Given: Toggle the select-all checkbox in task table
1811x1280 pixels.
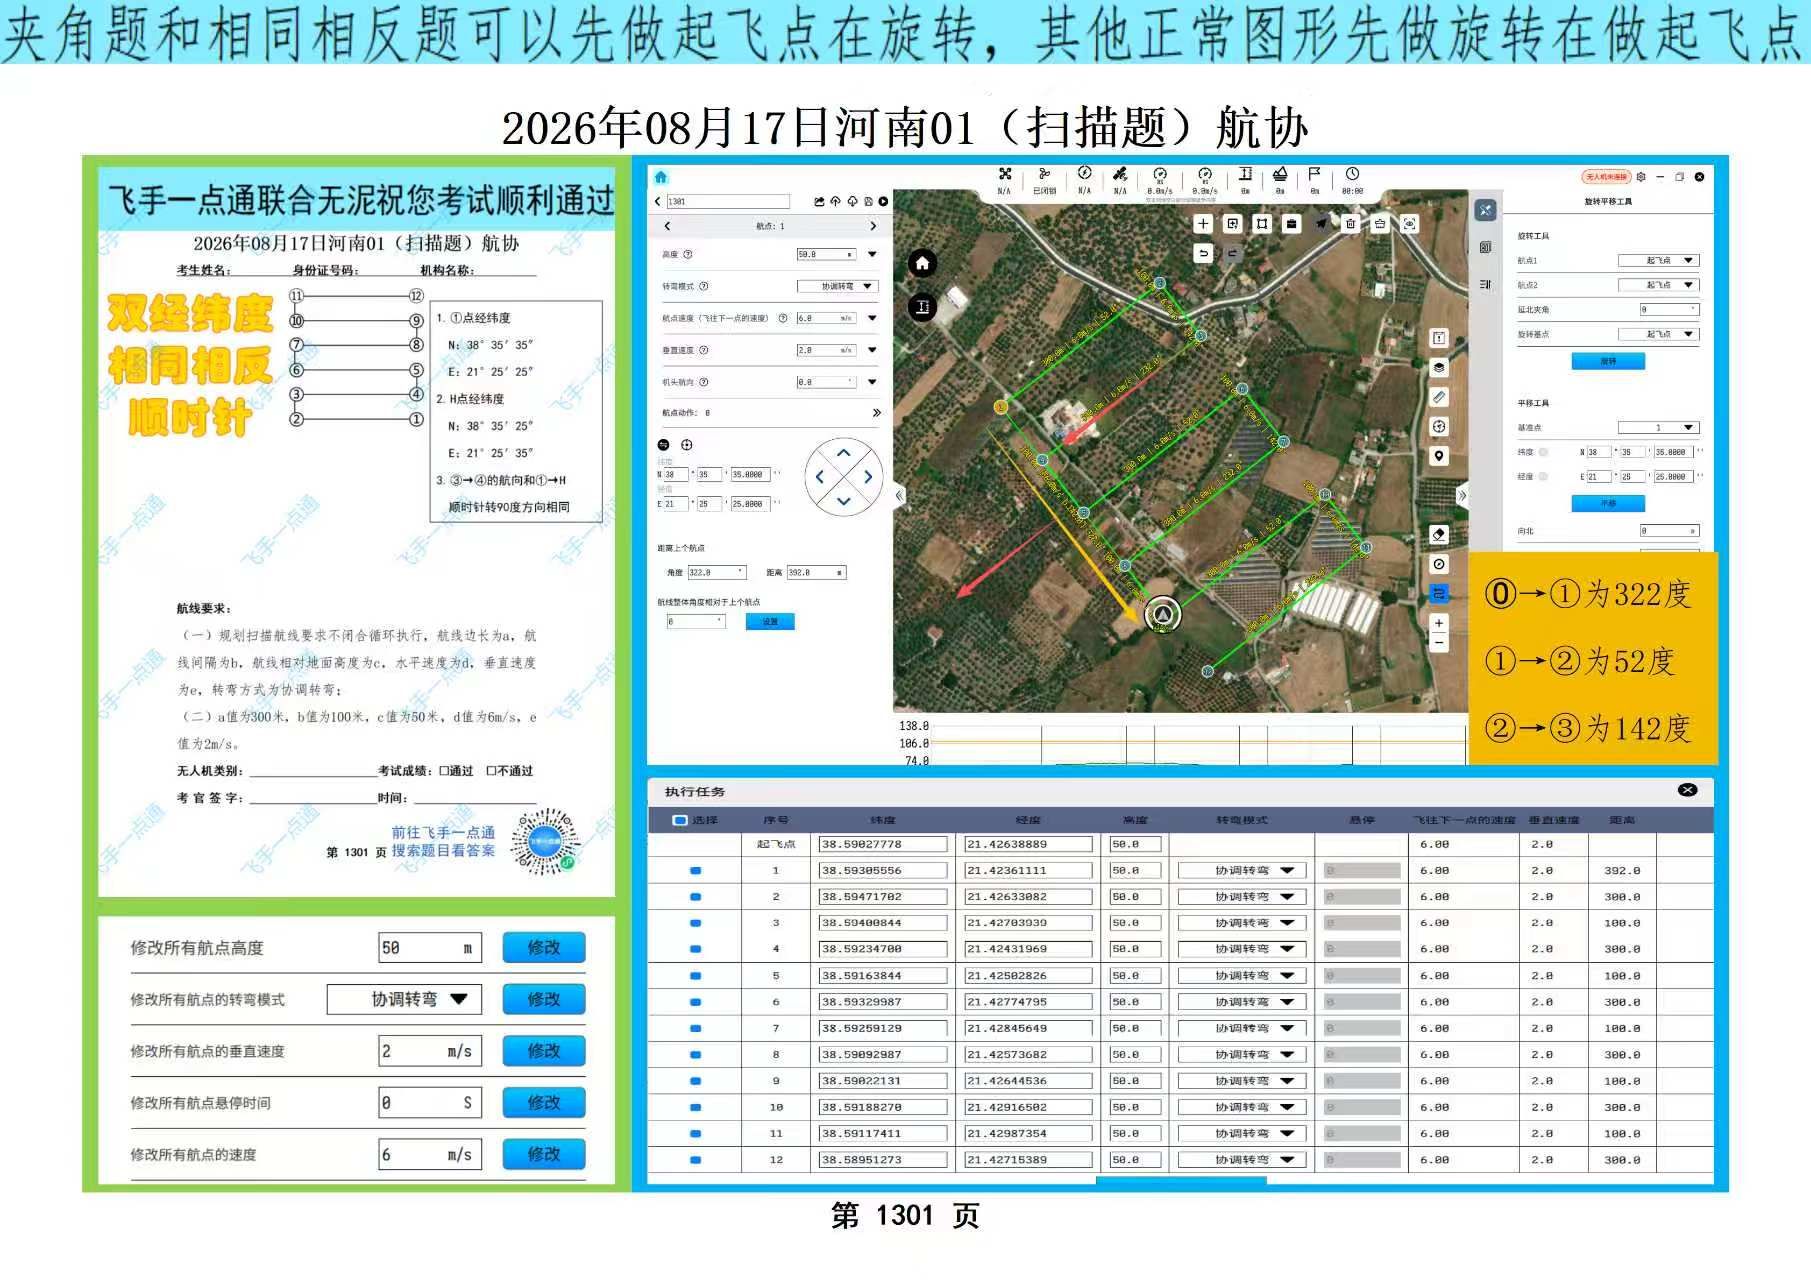Looking at the screenshot, I should click(x=679, y=820).
